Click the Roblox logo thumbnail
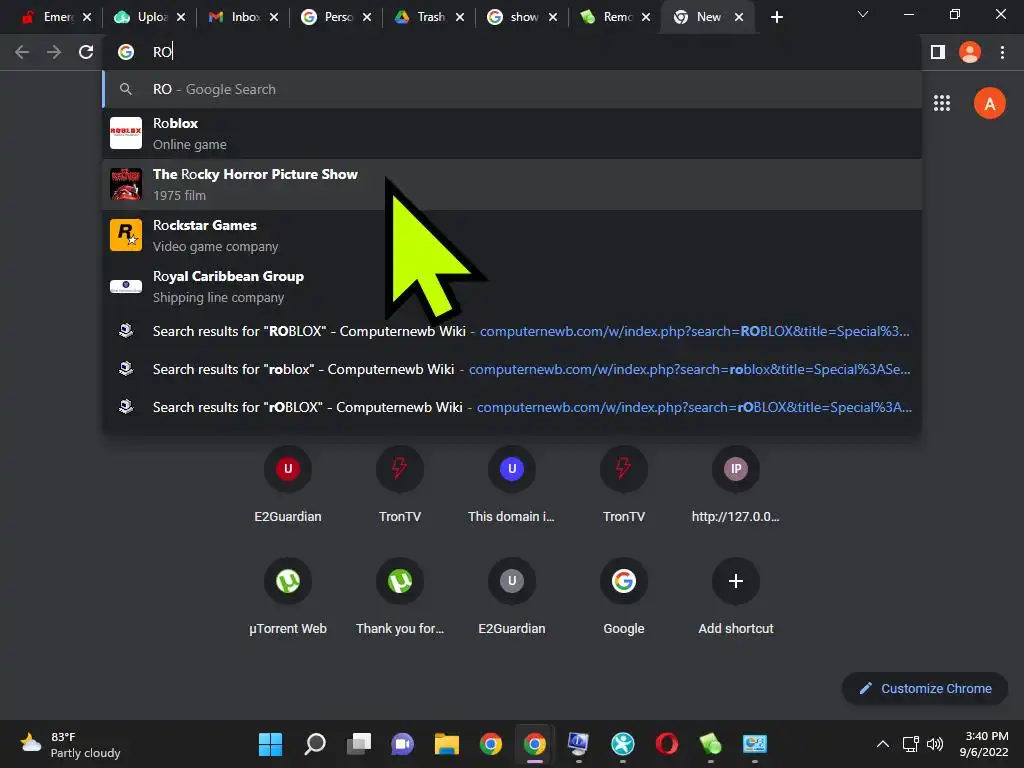The image size is (1024, 768). click(126, 133)
